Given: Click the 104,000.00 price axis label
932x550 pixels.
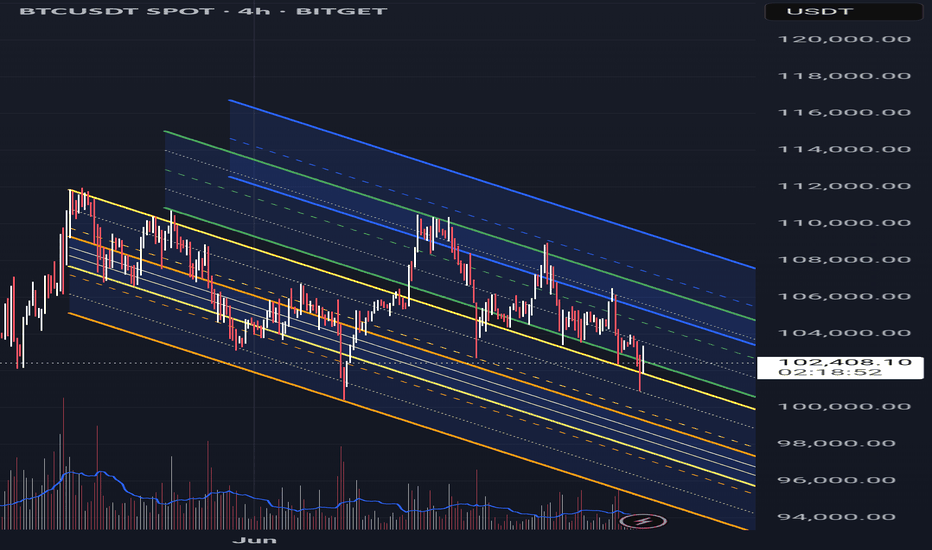Looking at the screenshot, I should [844, 333].
